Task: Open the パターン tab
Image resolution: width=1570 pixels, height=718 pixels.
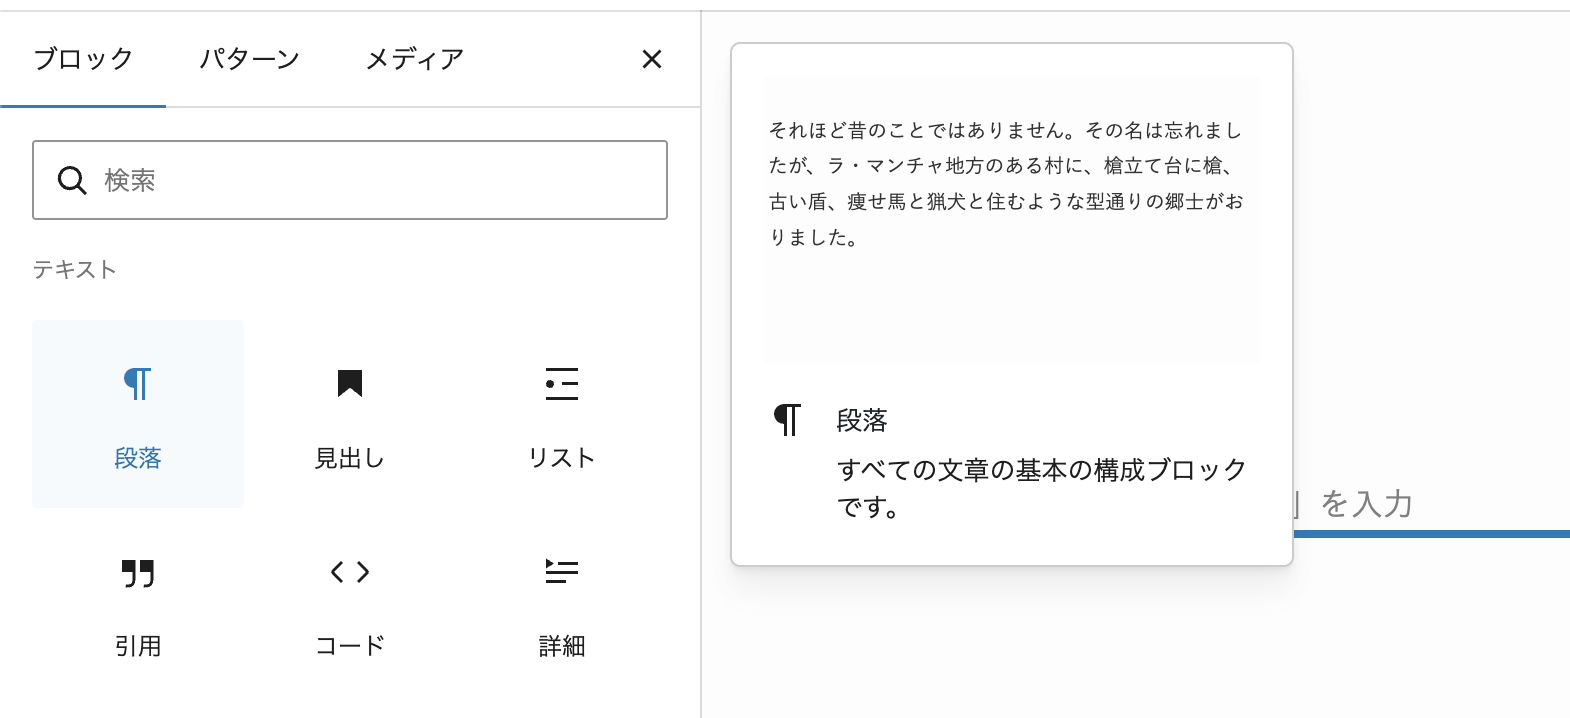Action: tap(249, 59)
